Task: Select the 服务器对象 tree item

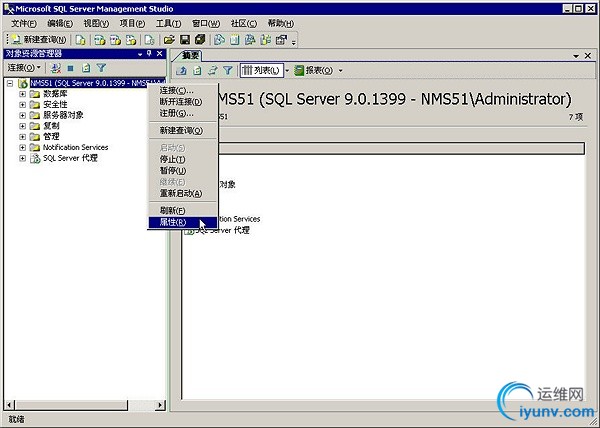Action: click(x=63, y=115)
